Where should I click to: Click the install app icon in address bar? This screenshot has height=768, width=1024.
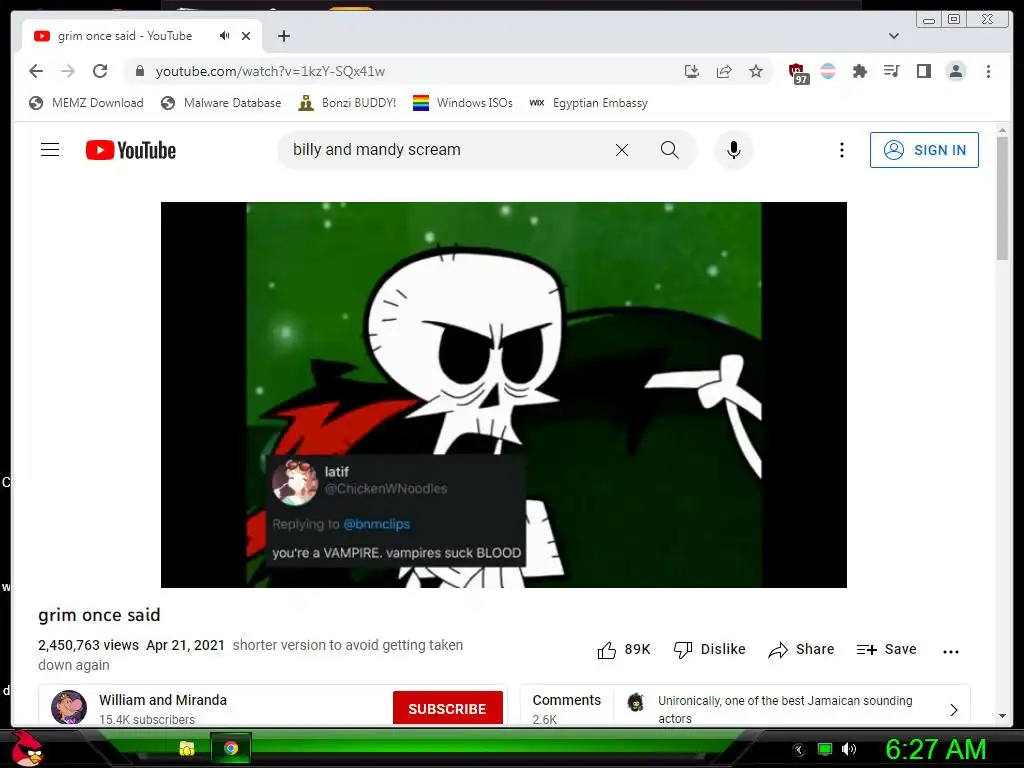click(x=692, y=71)
